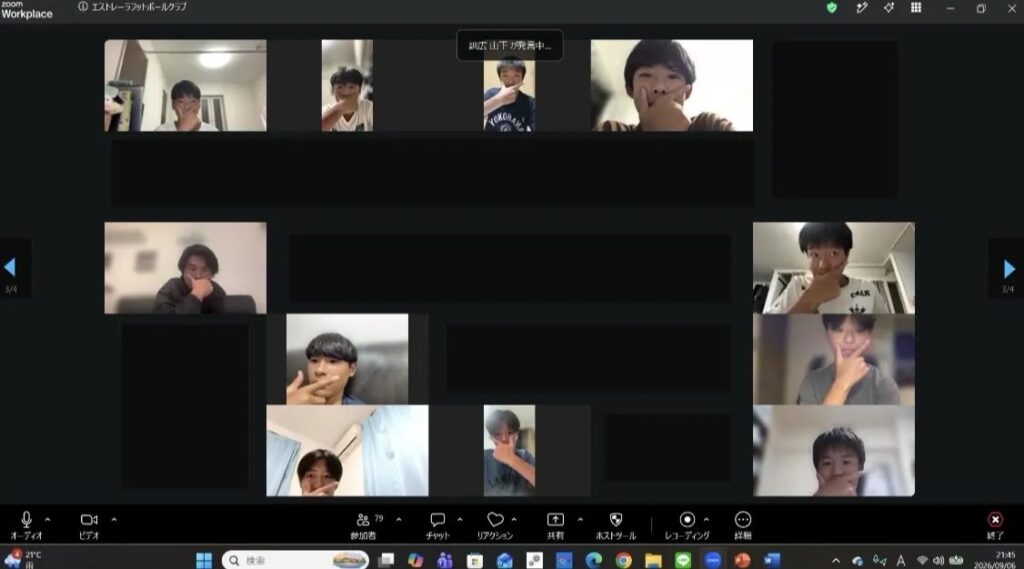Toggle the microphone audio button

[x=26, y=525]
